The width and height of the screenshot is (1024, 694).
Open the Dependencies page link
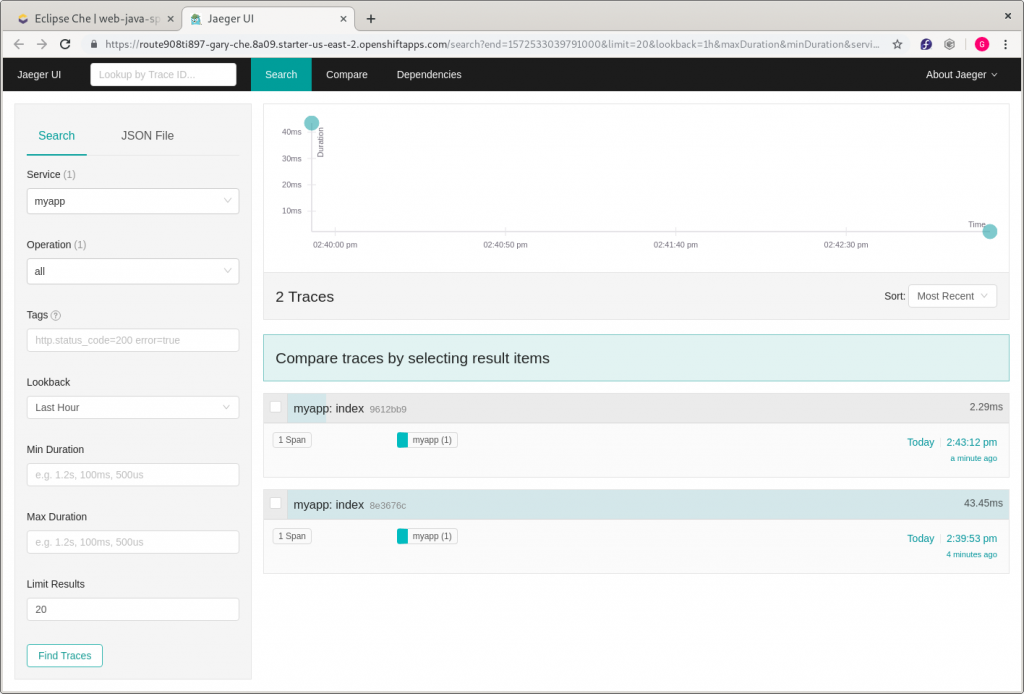point(429,75)
